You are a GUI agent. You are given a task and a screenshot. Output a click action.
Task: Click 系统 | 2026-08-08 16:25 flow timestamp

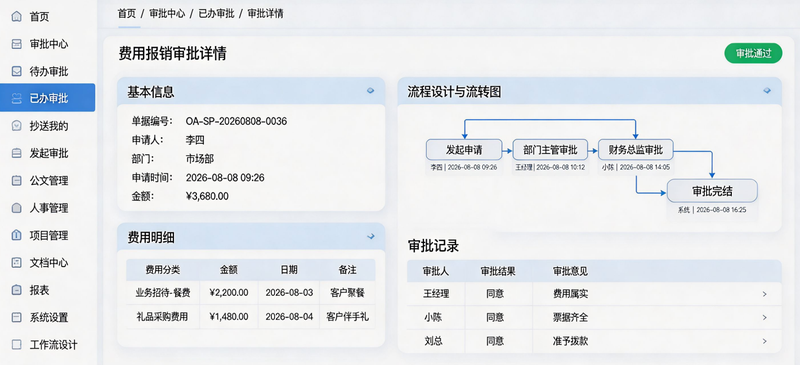click(x=712, y=210)
